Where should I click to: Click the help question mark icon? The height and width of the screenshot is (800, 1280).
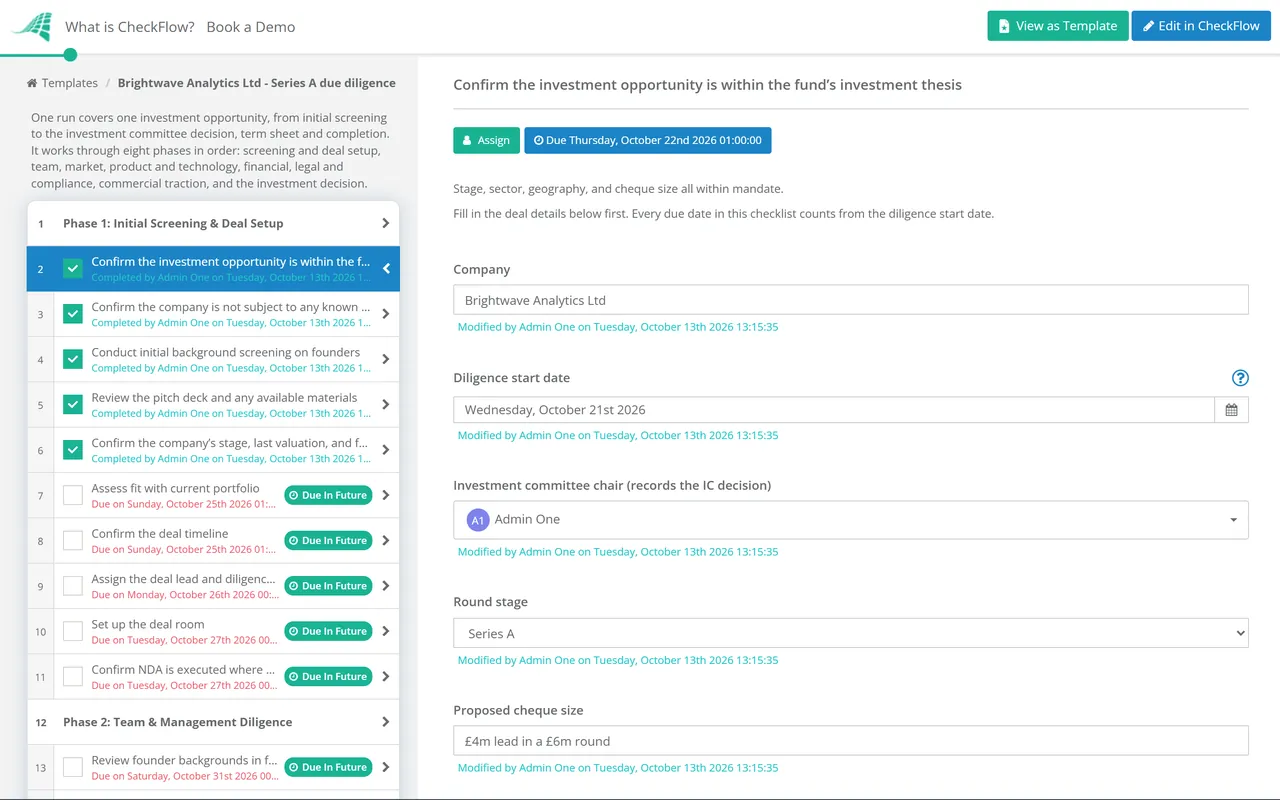1240,378
